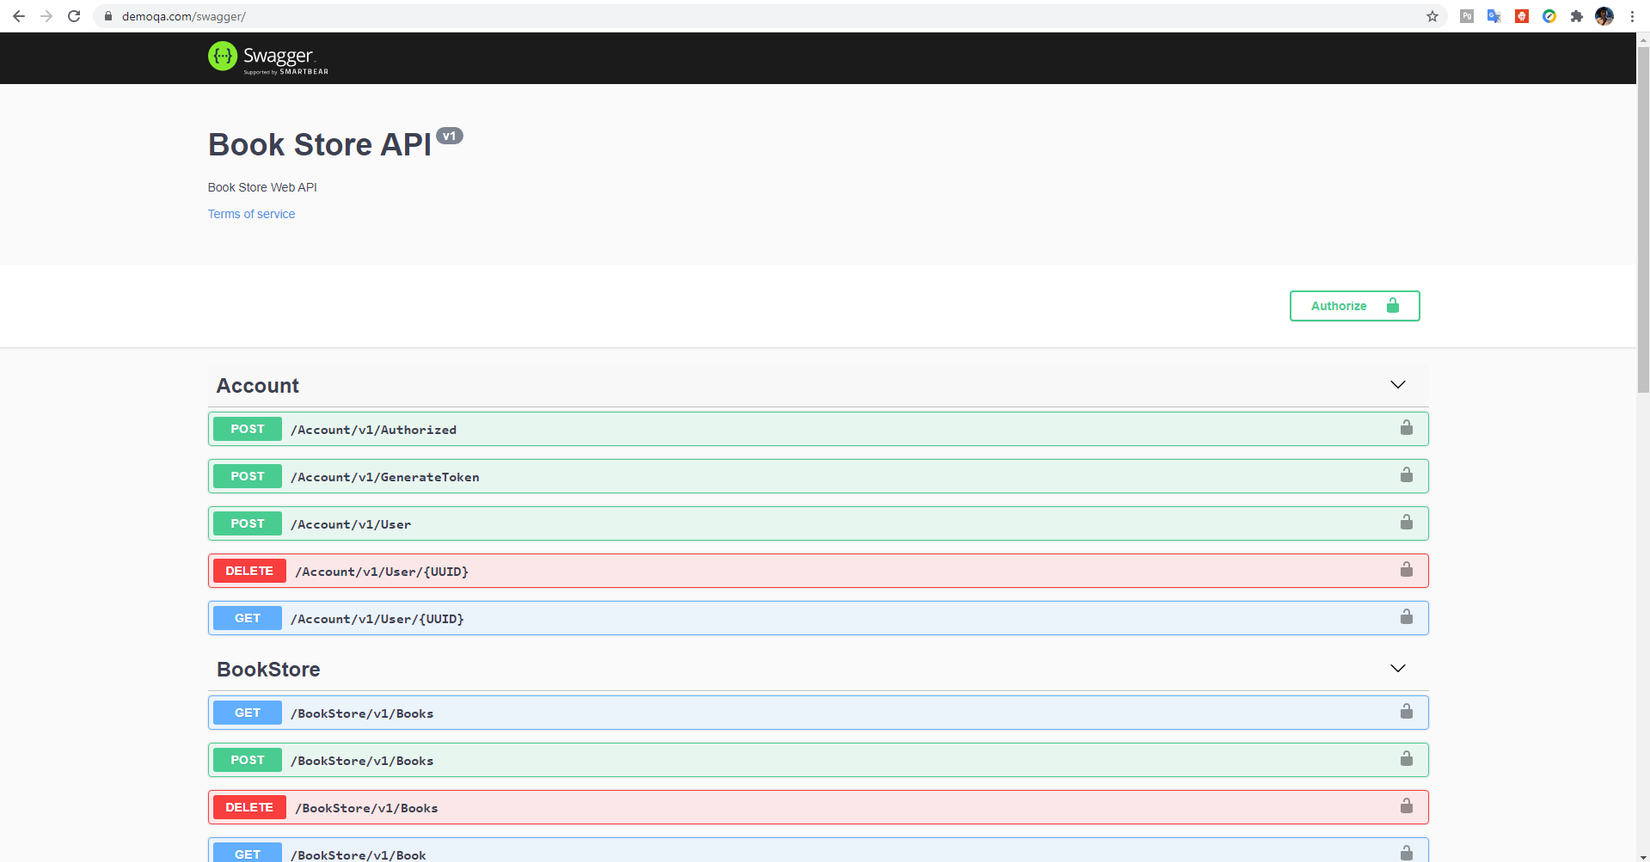Expand the POST /Account/v1/User operation
Screen dimensions: 1650x862
(x=818, y=523)
